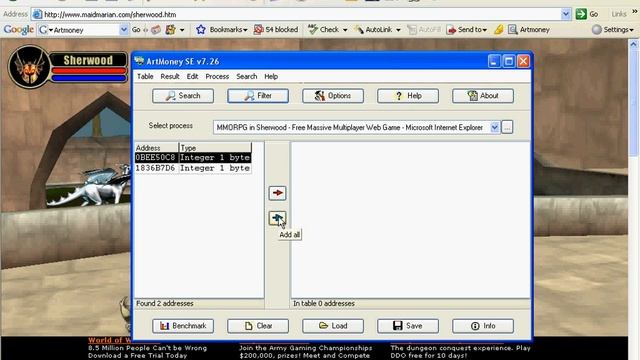The image size is (640, 360).
Task: Open the Result menu
Action: click(x=170, y=76)
